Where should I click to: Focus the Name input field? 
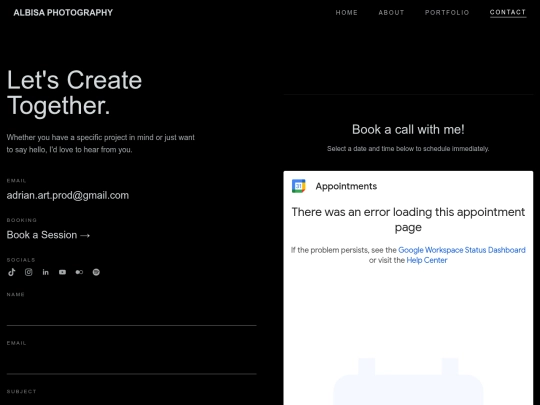pyautogui.click(x=132, y=313)
